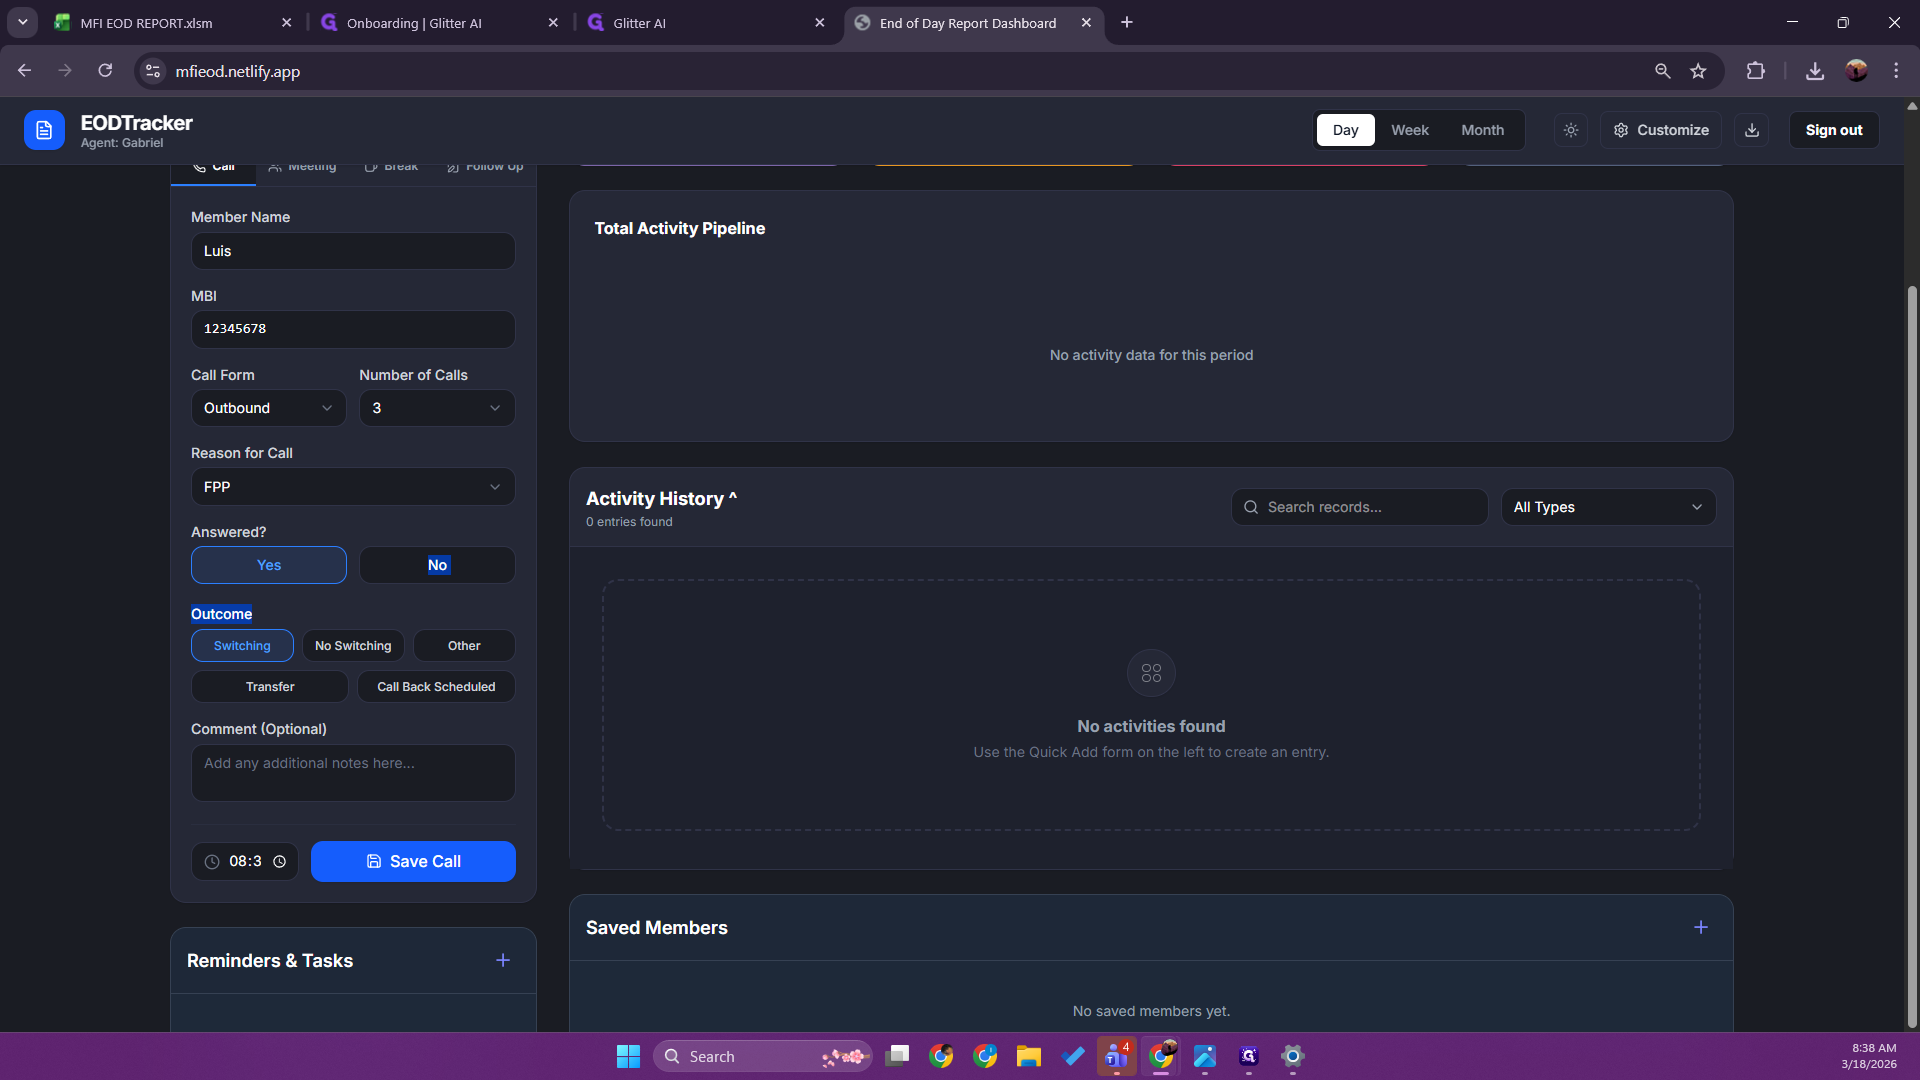Click the clock icon in the time field
1920x1080 pixels.
280,862
